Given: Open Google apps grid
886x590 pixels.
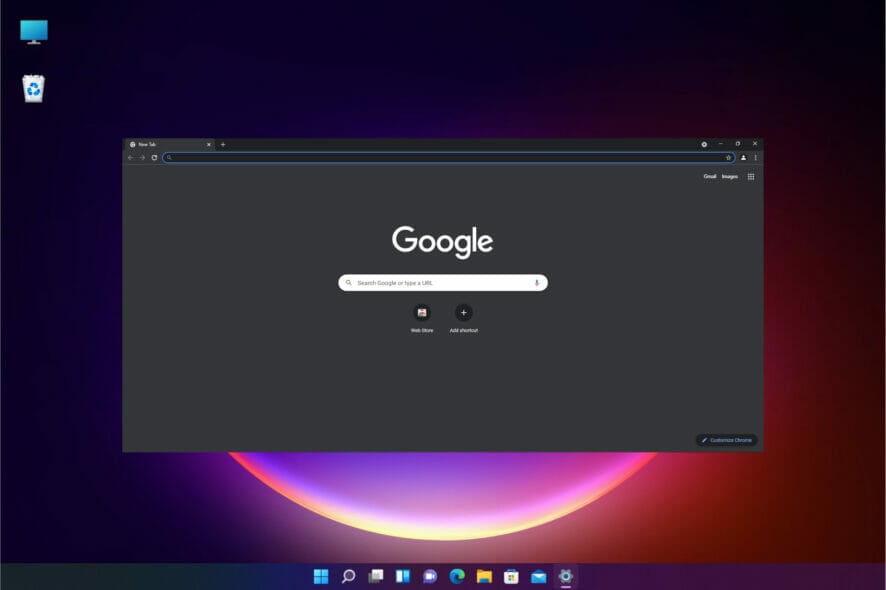Looking at the screenshot, I should 751,177.
